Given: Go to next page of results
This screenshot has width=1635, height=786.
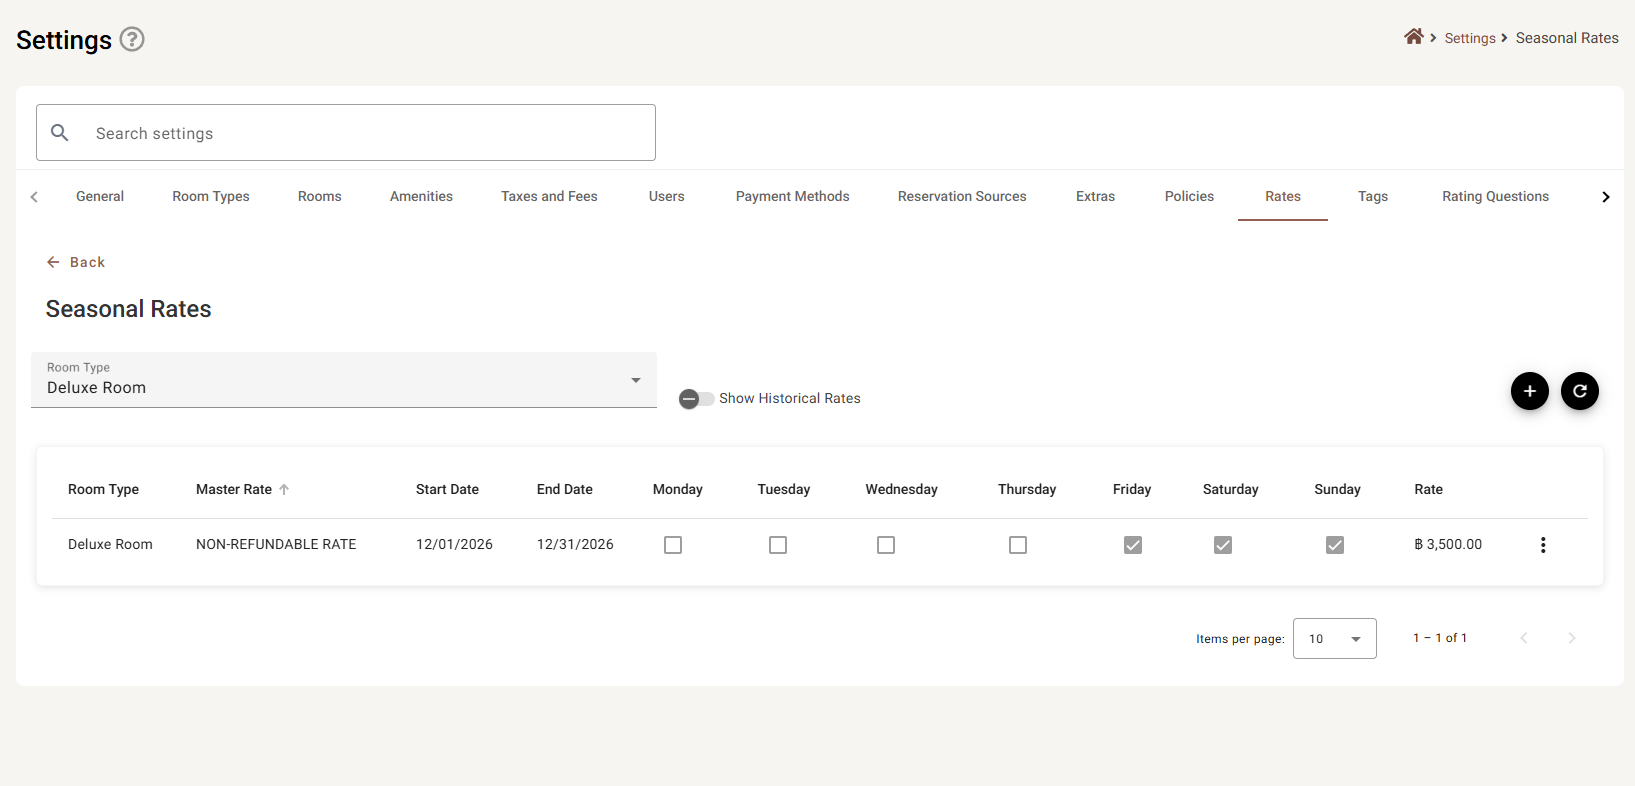Looking at the screenshot, I should 1572,638.
